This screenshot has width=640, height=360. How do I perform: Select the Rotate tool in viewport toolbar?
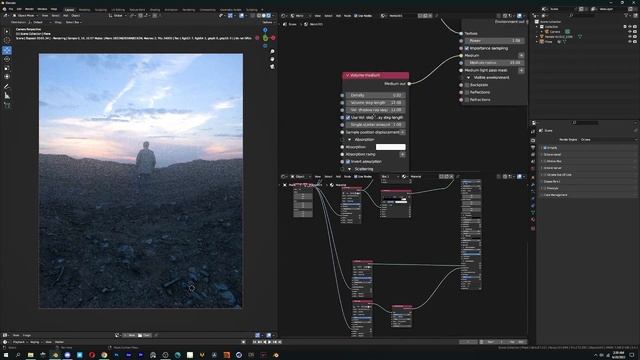[x=7, y=59]
